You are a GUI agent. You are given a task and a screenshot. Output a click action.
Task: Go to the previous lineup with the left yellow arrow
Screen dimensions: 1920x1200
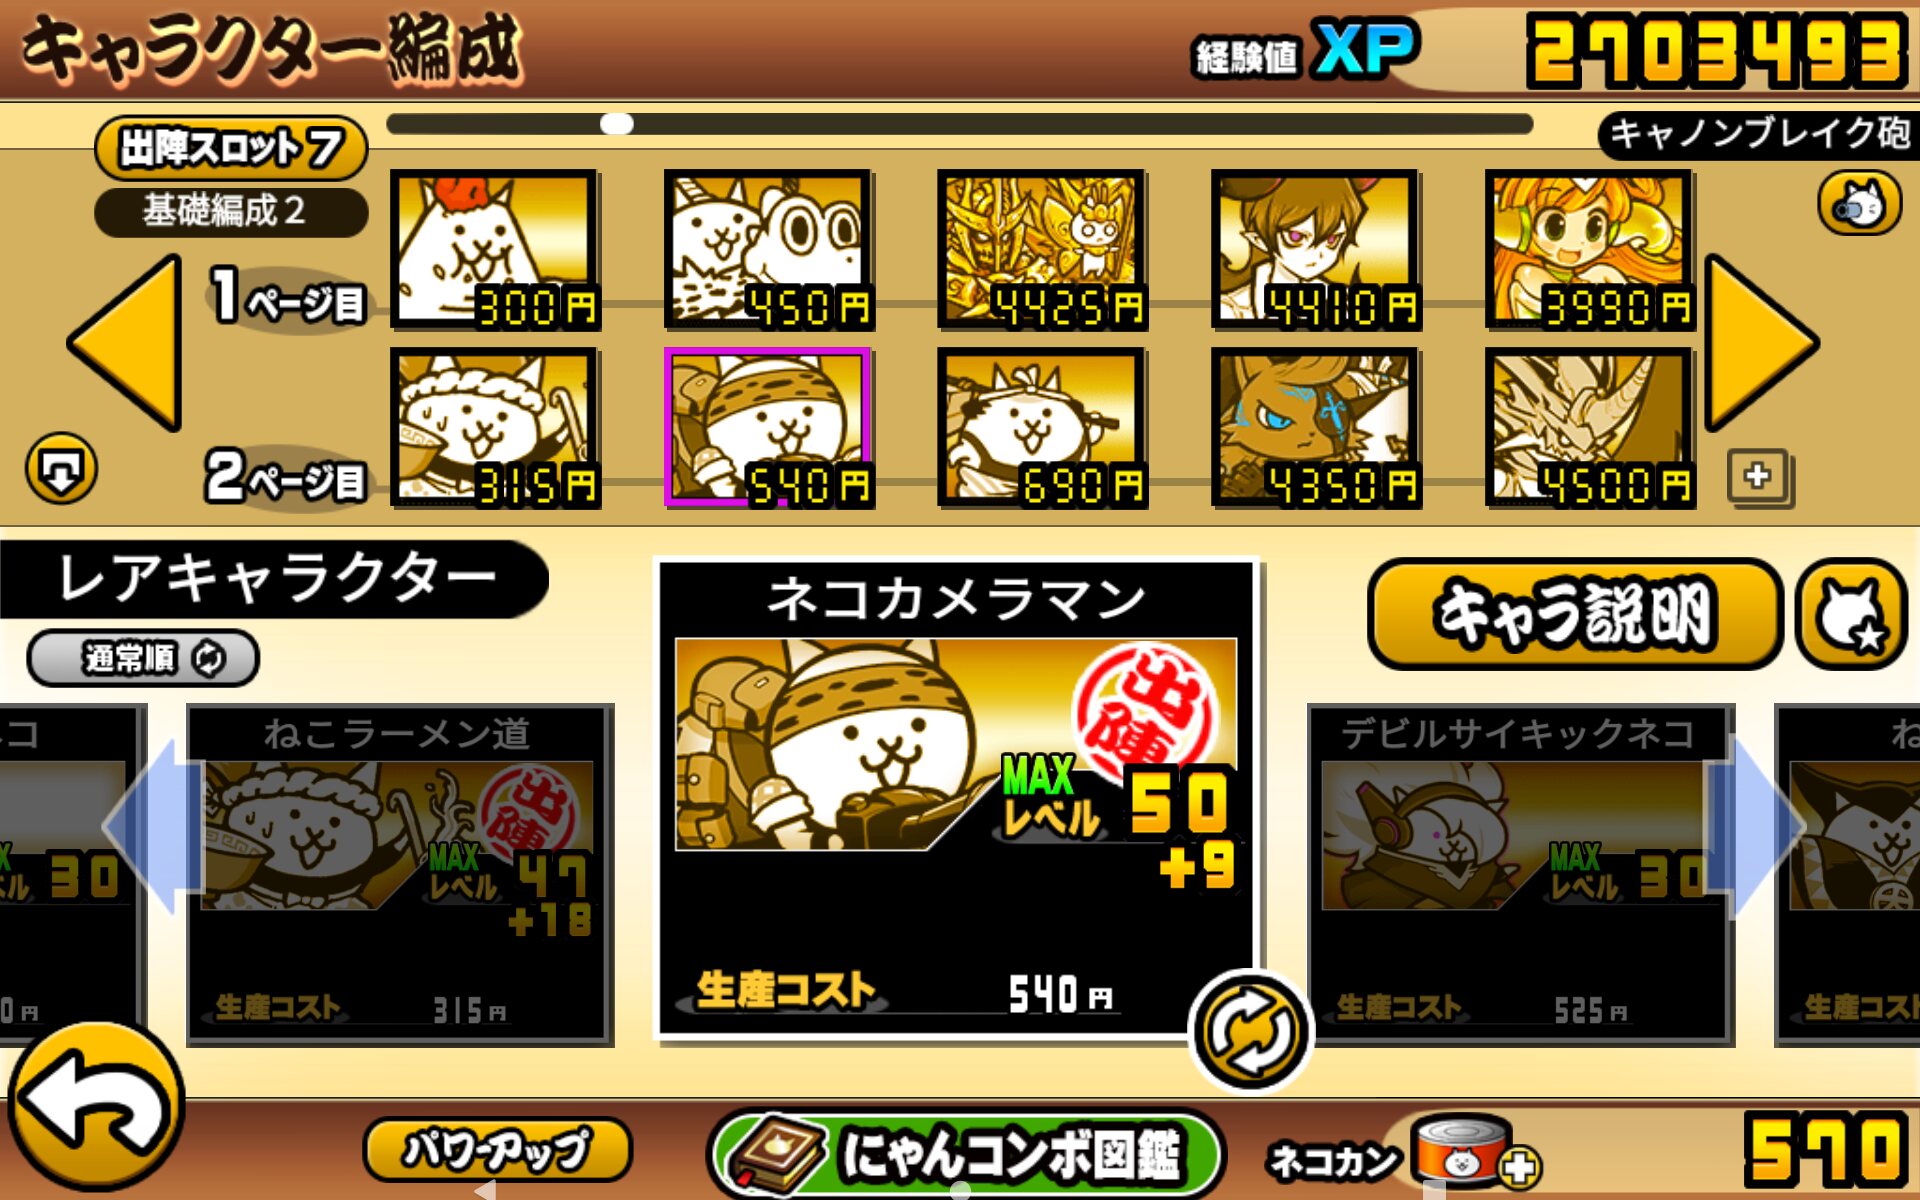click(x=126, y=342)
